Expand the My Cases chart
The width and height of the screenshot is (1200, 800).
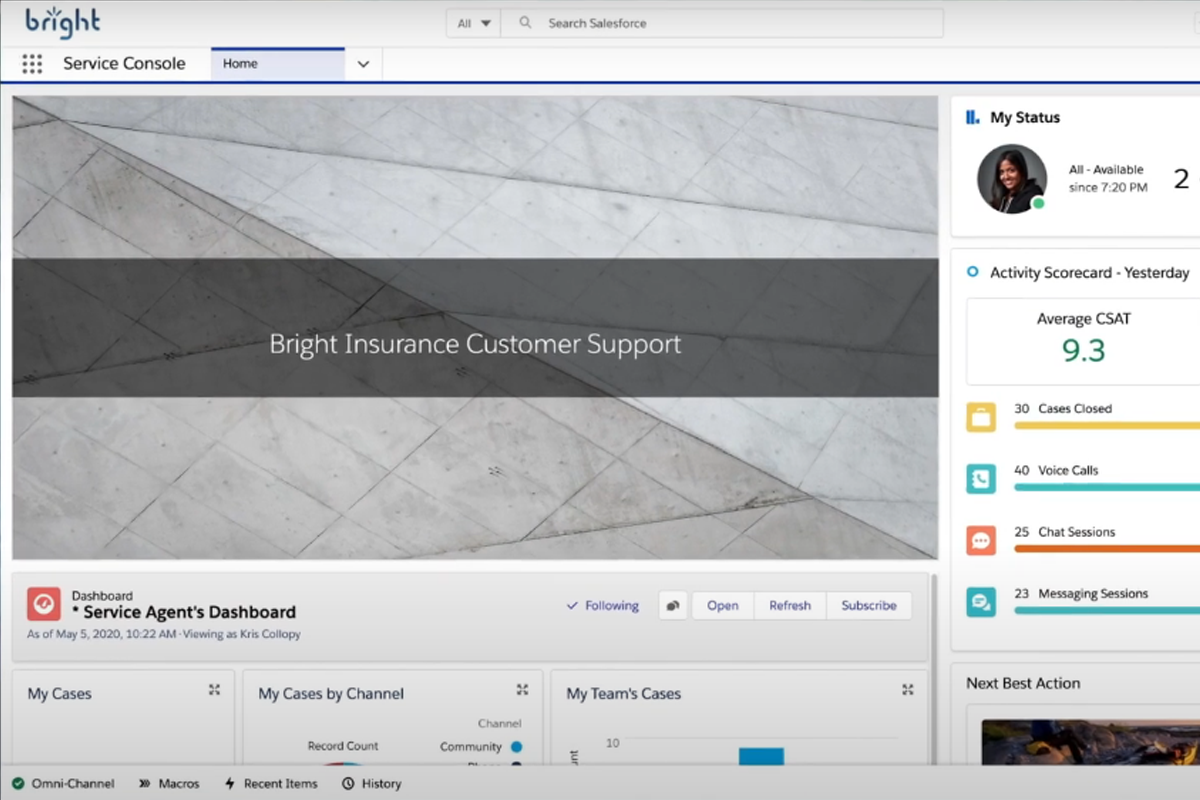coord(214,690)
